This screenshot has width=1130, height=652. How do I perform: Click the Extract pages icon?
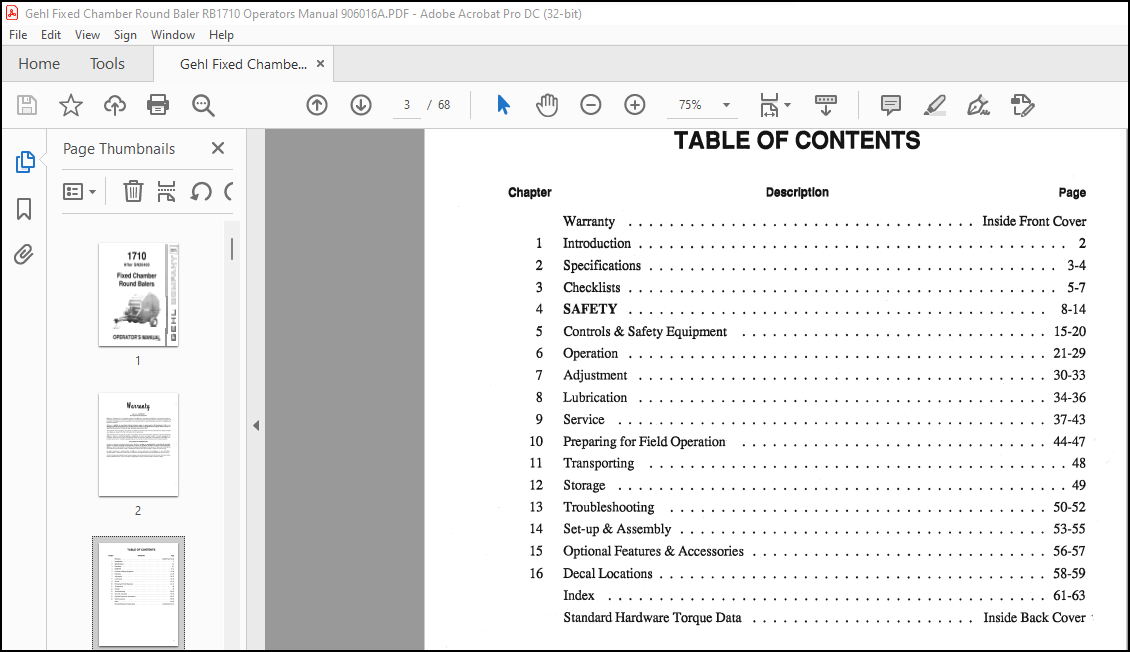point(166,192)
